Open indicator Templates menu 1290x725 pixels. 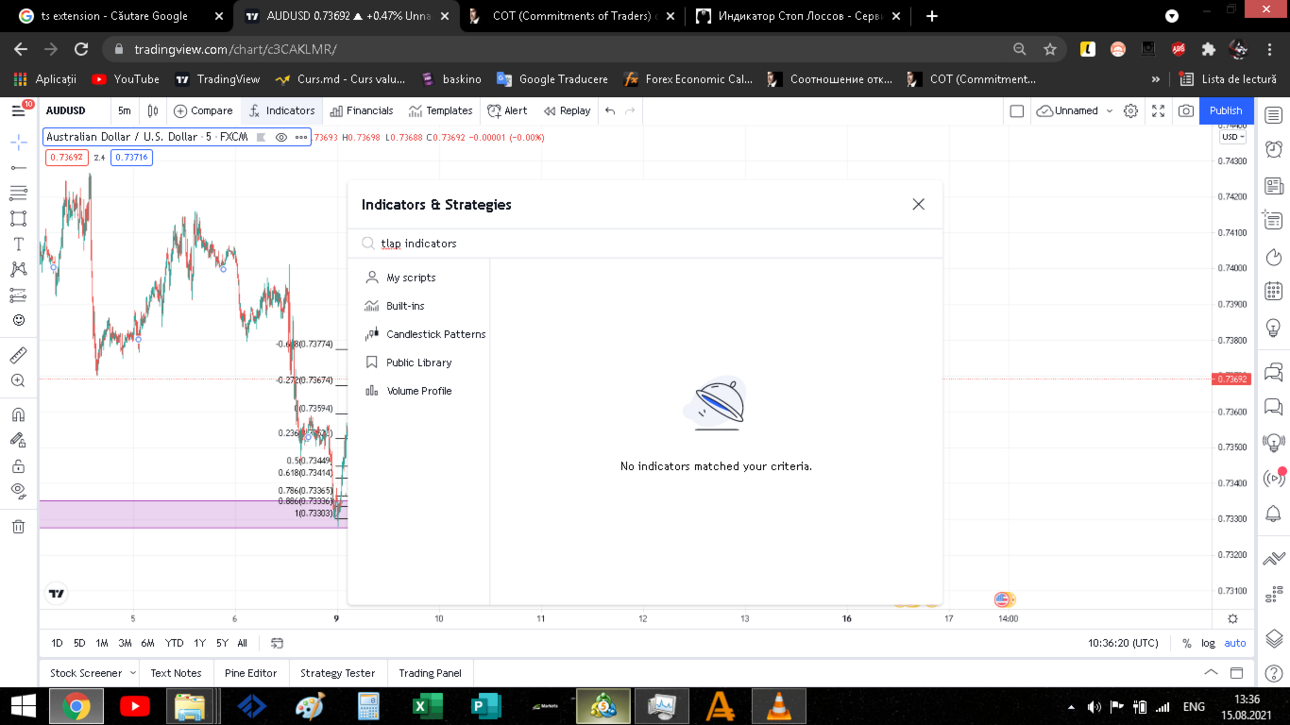[441, 111]
